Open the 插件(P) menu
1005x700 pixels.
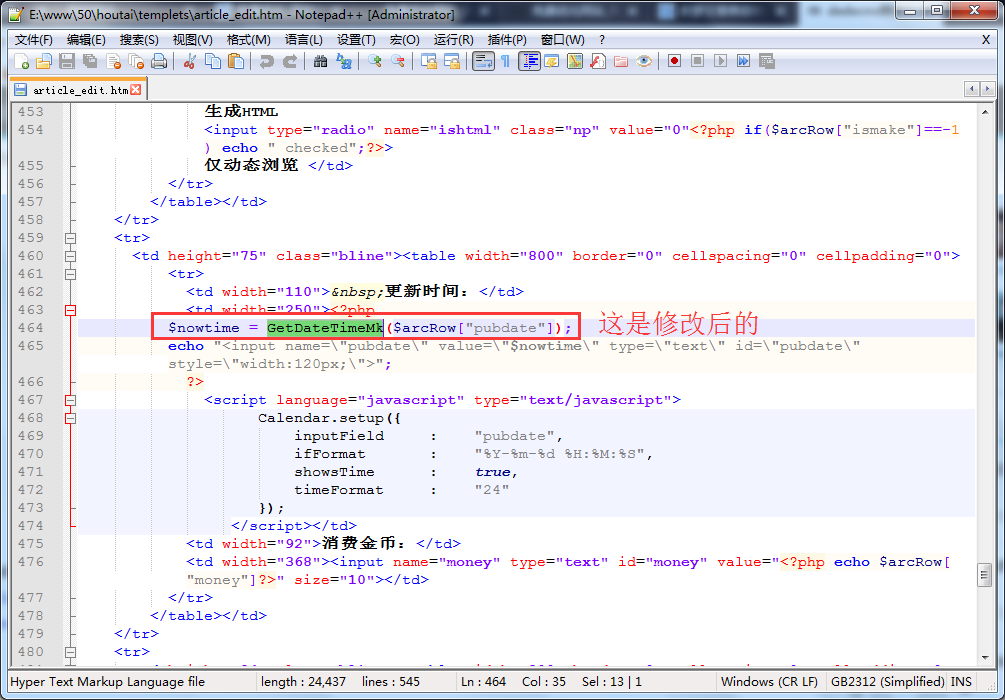coord(506,40)
